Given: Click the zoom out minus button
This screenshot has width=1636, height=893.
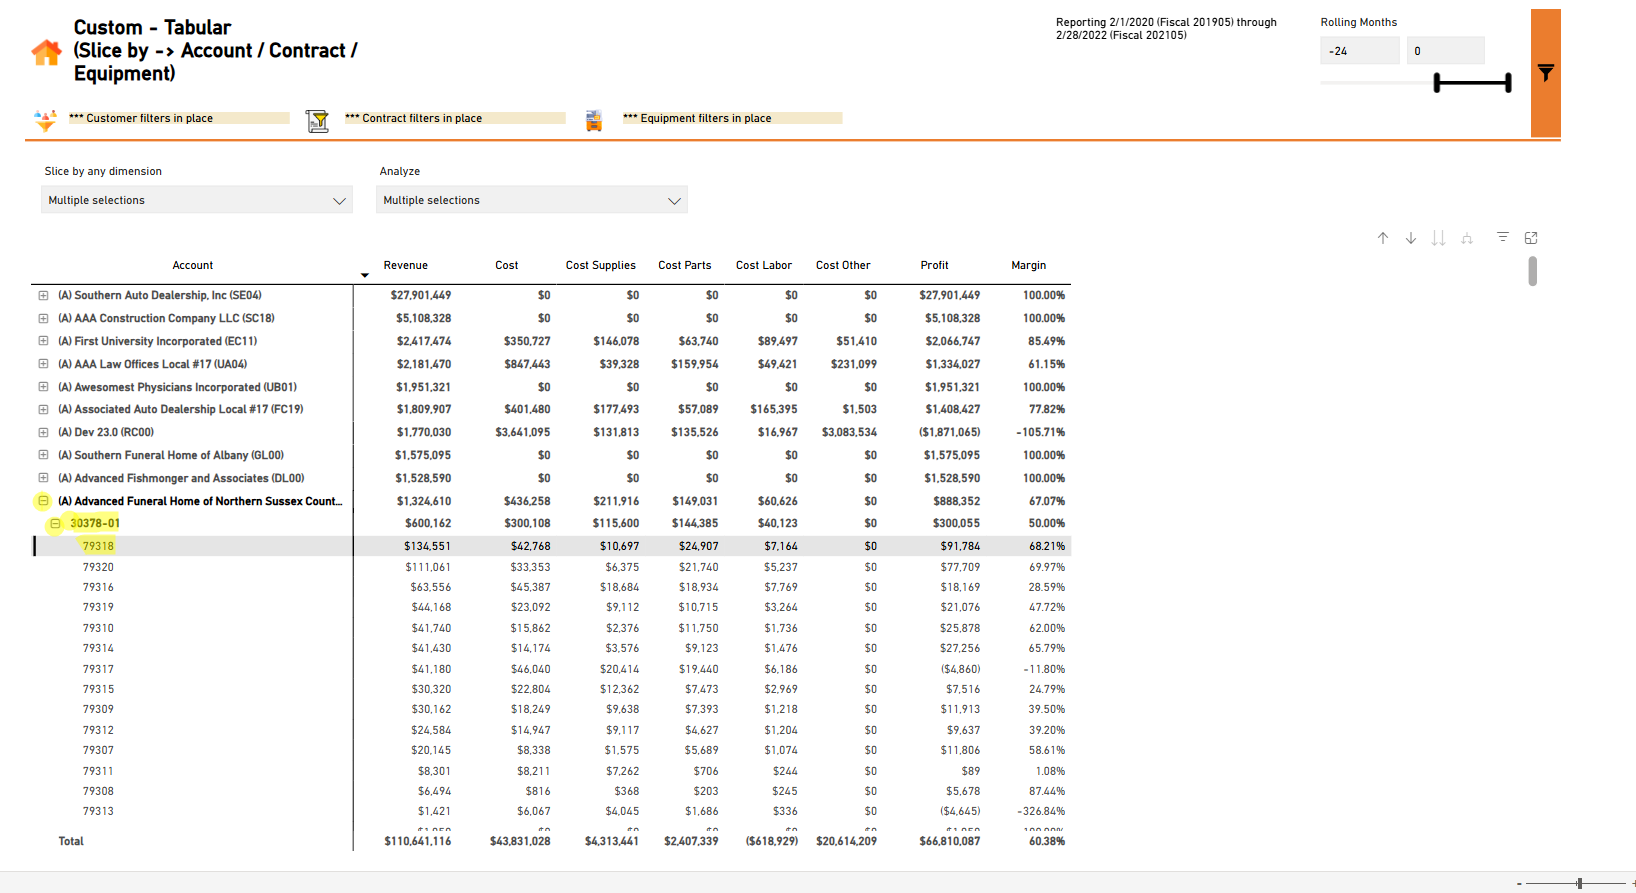Looking at the screenshot, I should pyautogui.click(x=1519, y=884).
